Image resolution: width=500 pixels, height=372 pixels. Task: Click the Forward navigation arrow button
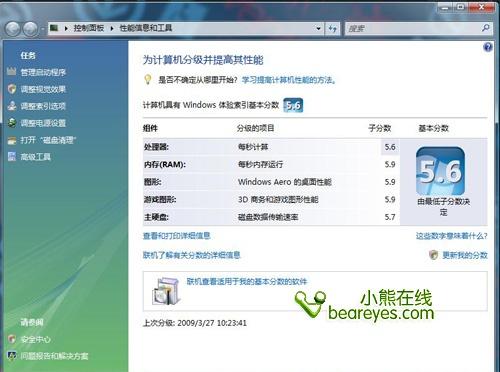[30, 29]
